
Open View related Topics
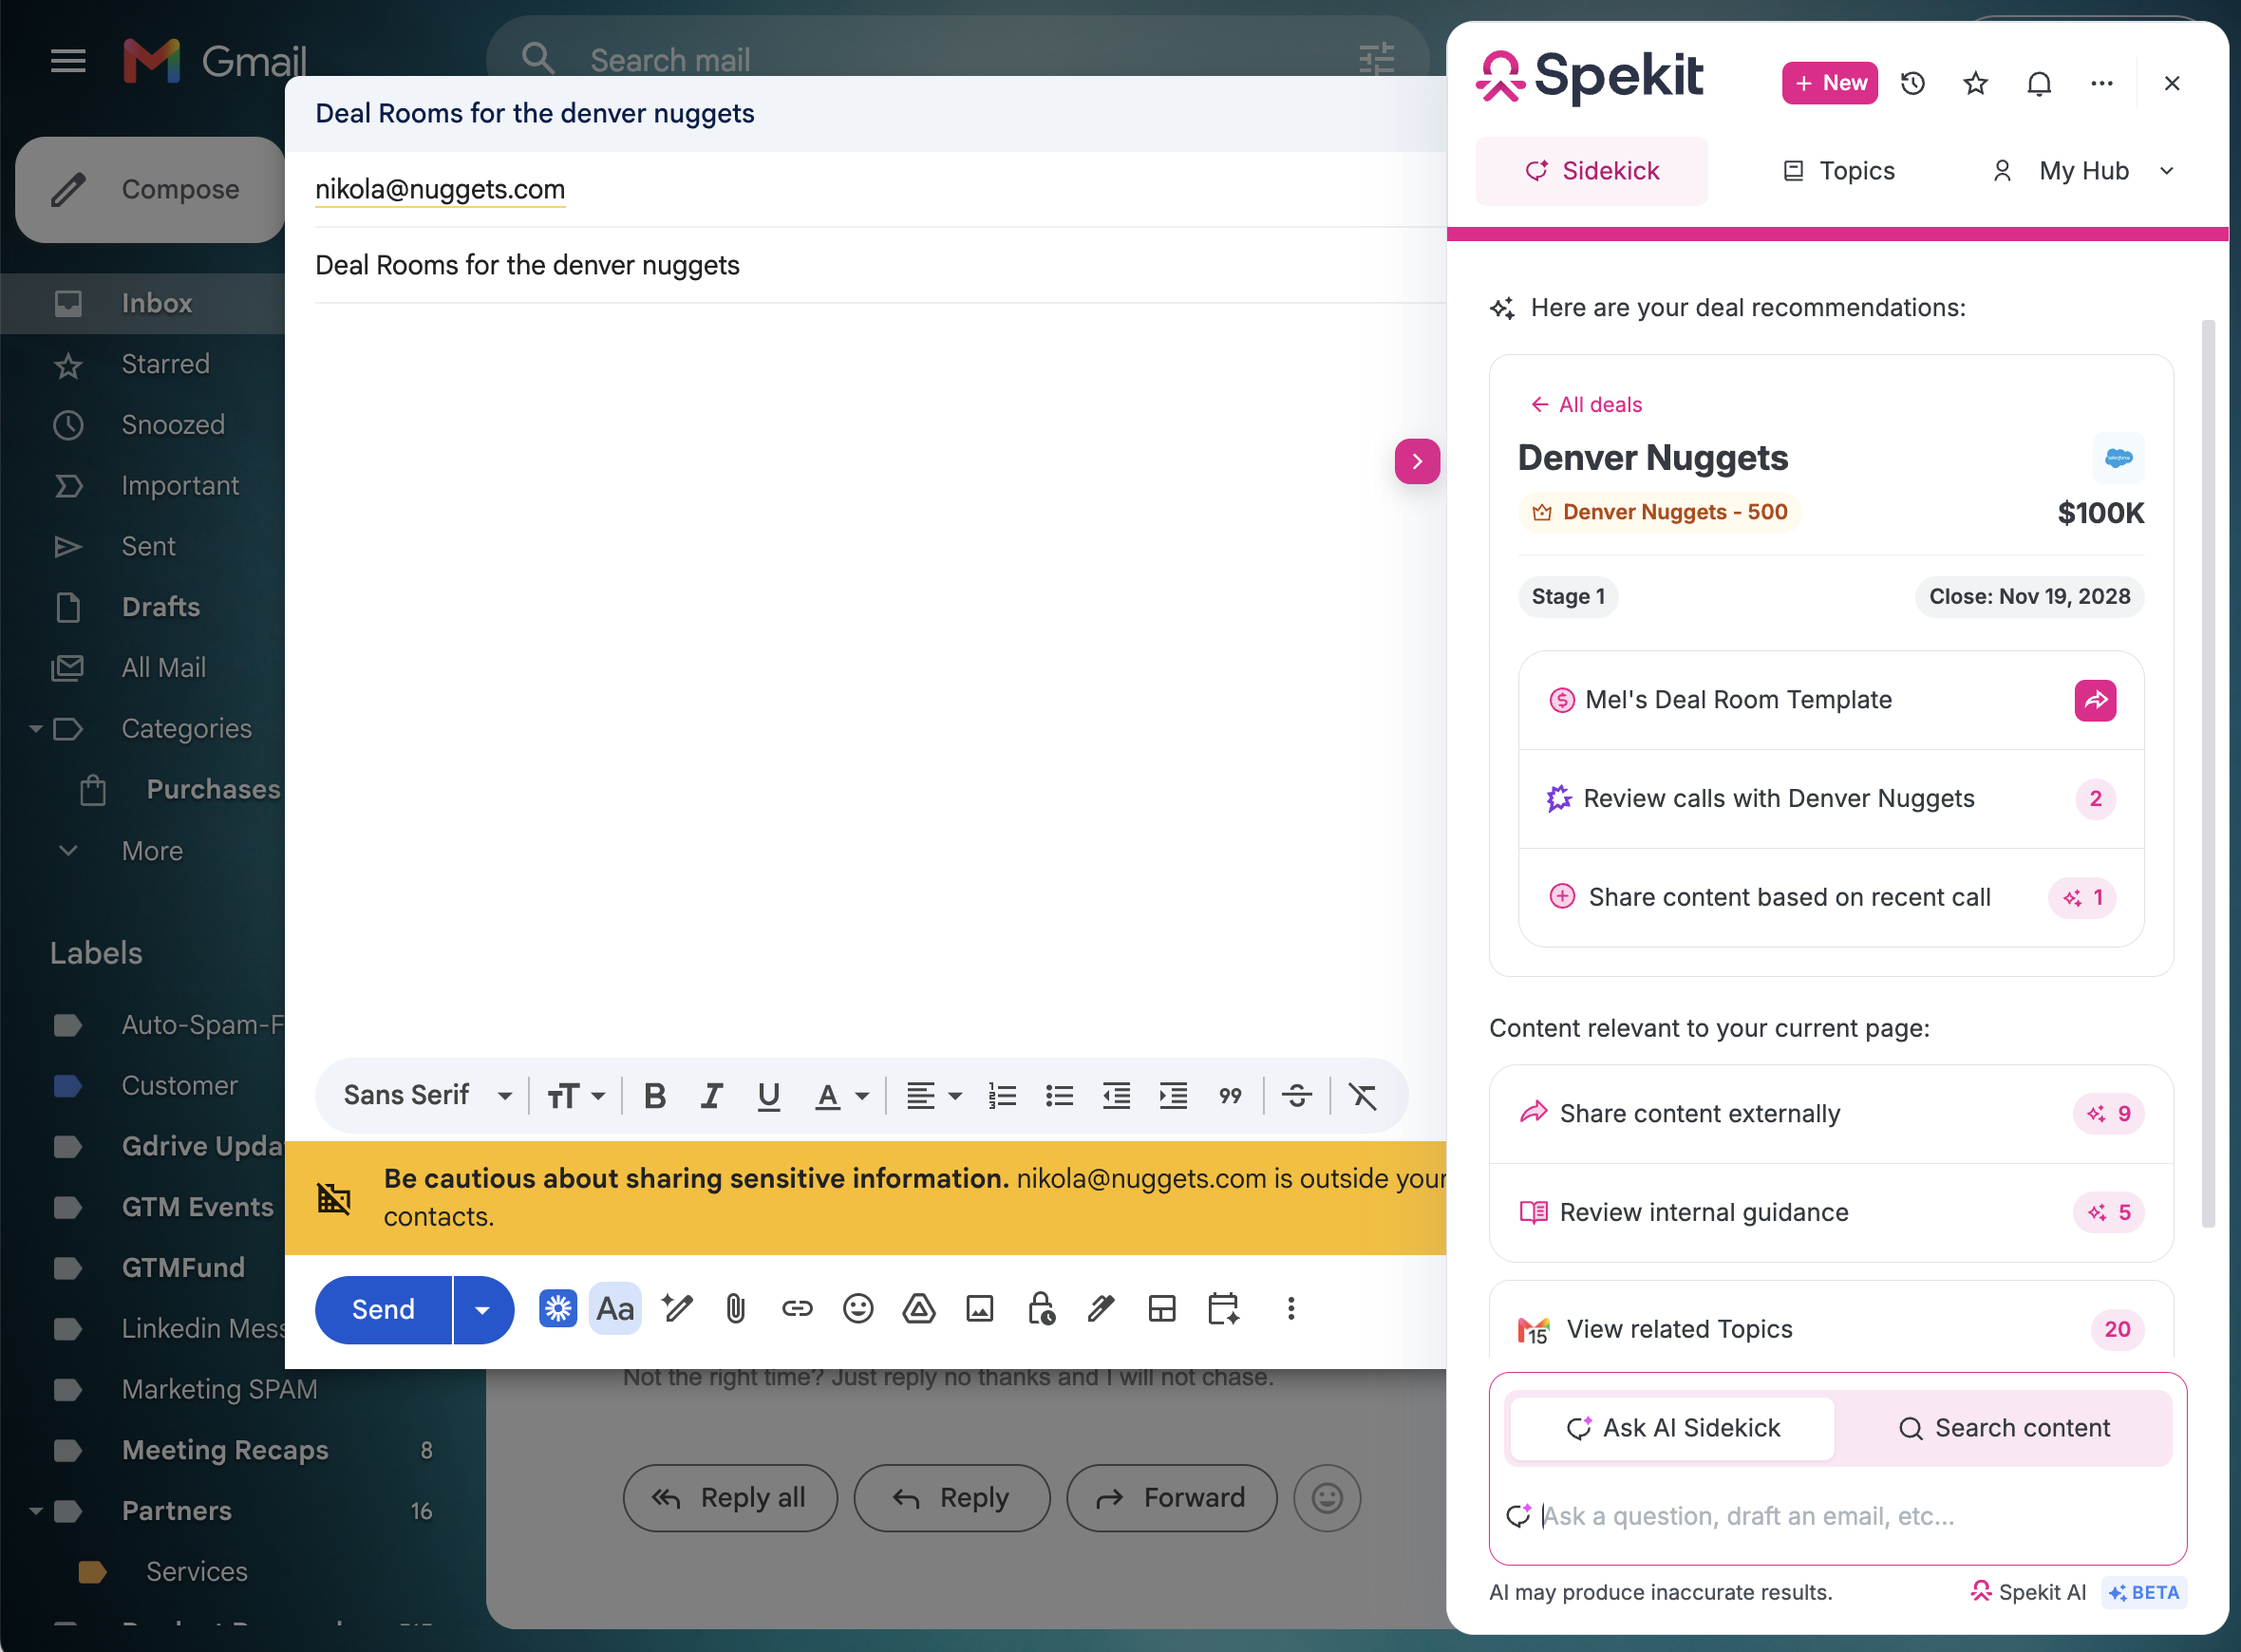[1830, 1328]
